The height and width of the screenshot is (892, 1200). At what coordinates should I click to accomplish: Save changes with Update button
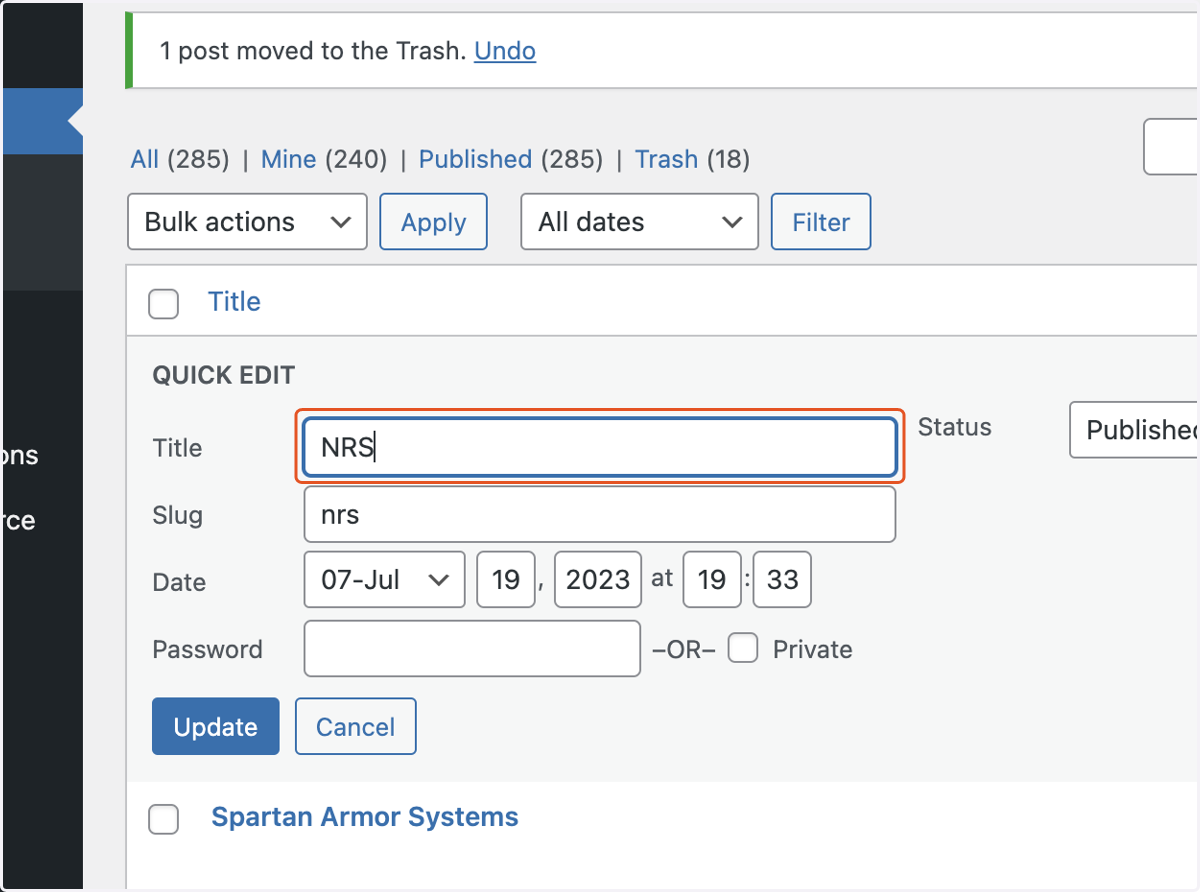click(x=215, y=726)
